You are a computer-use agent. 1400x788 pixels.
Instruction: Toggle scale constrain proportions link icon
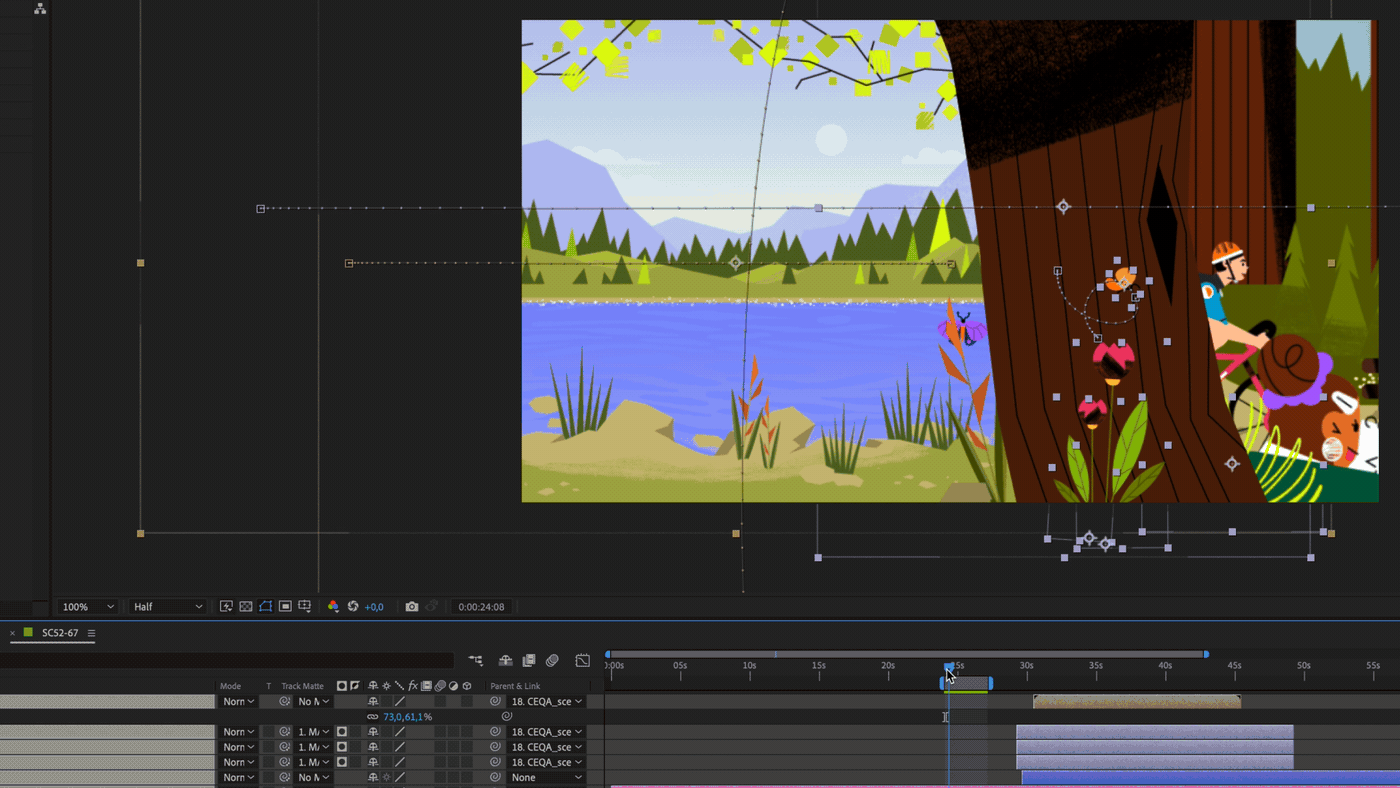[373, 717]
